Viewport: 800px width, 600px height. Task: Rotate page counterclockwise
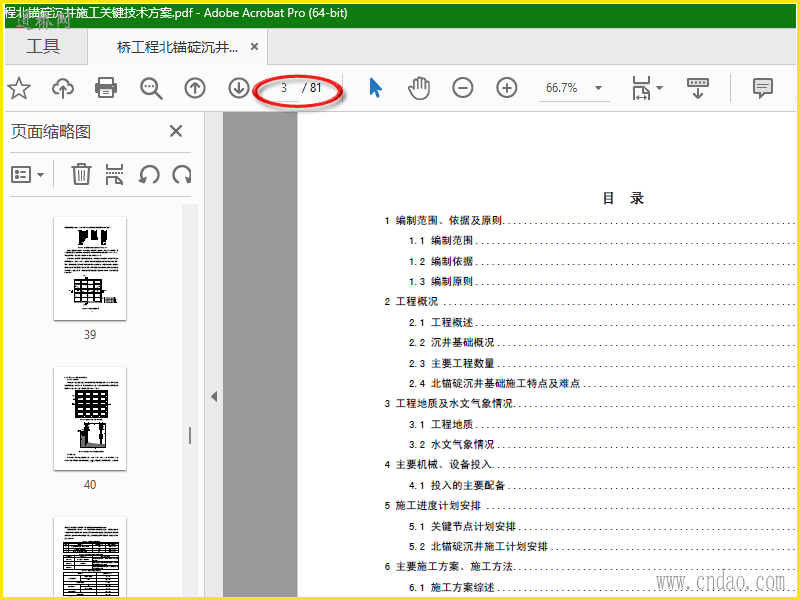[x=149, y=174]
